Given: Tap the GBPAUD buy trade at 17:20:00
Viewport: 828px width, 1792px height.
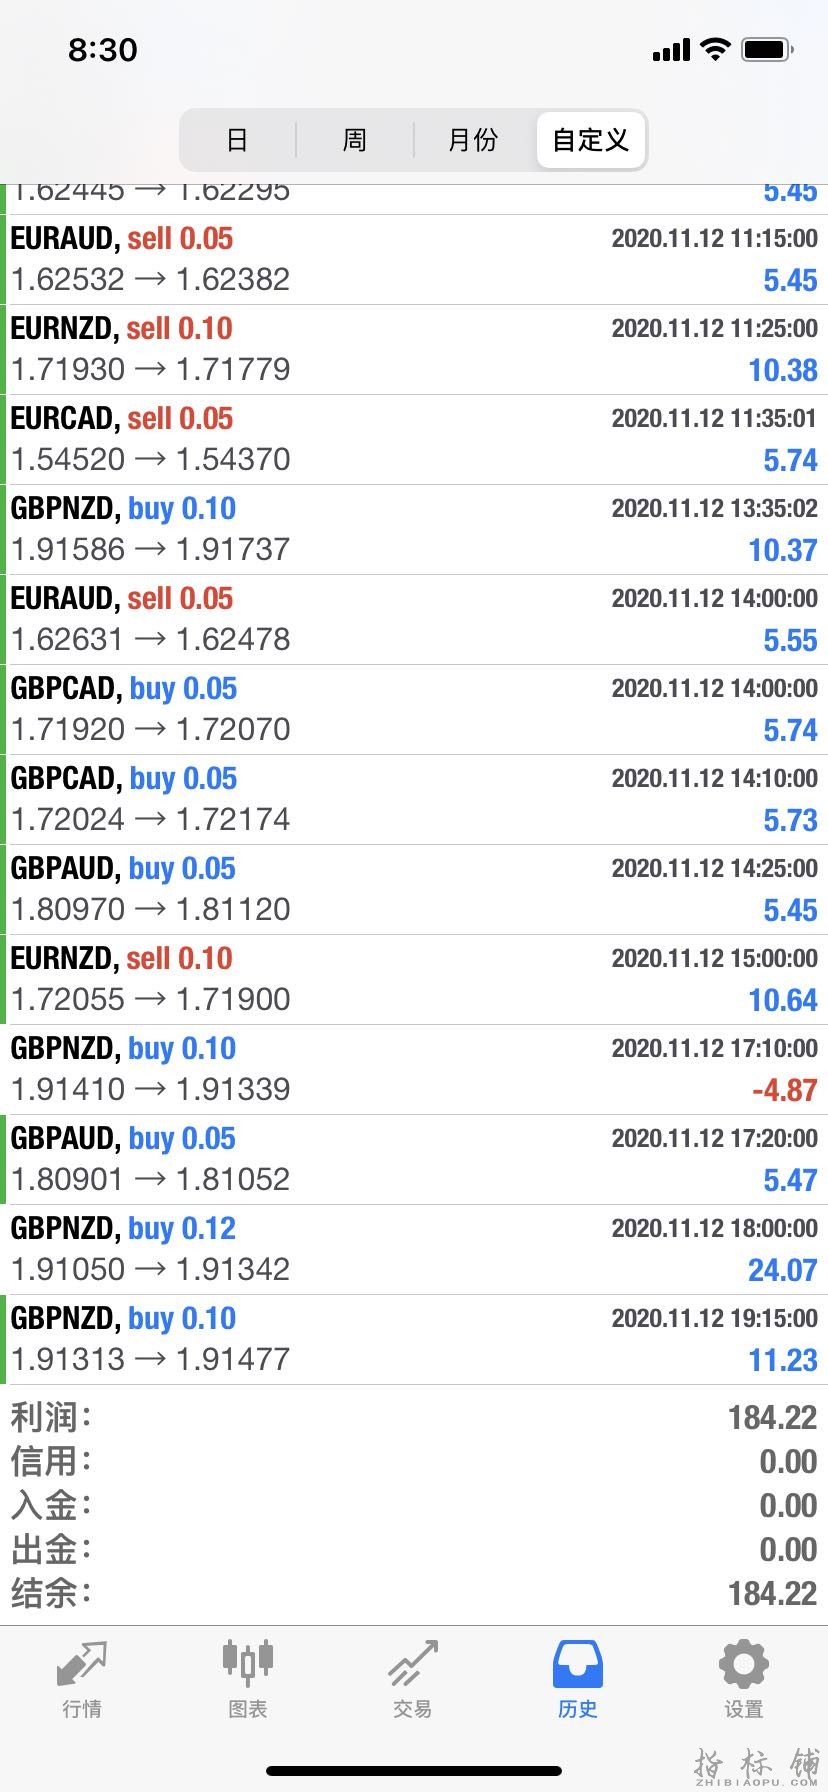Looking at the screenshot, I should tap(414, 1160).
